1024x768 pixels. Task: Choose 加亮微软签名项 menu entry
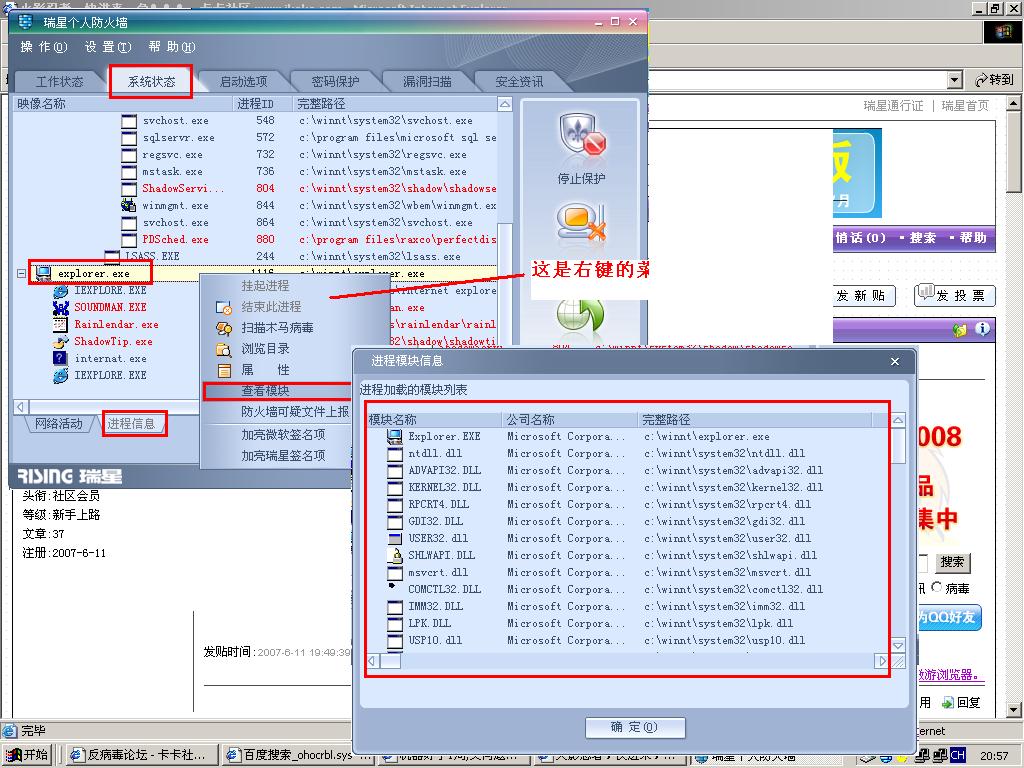pos(283,435)
